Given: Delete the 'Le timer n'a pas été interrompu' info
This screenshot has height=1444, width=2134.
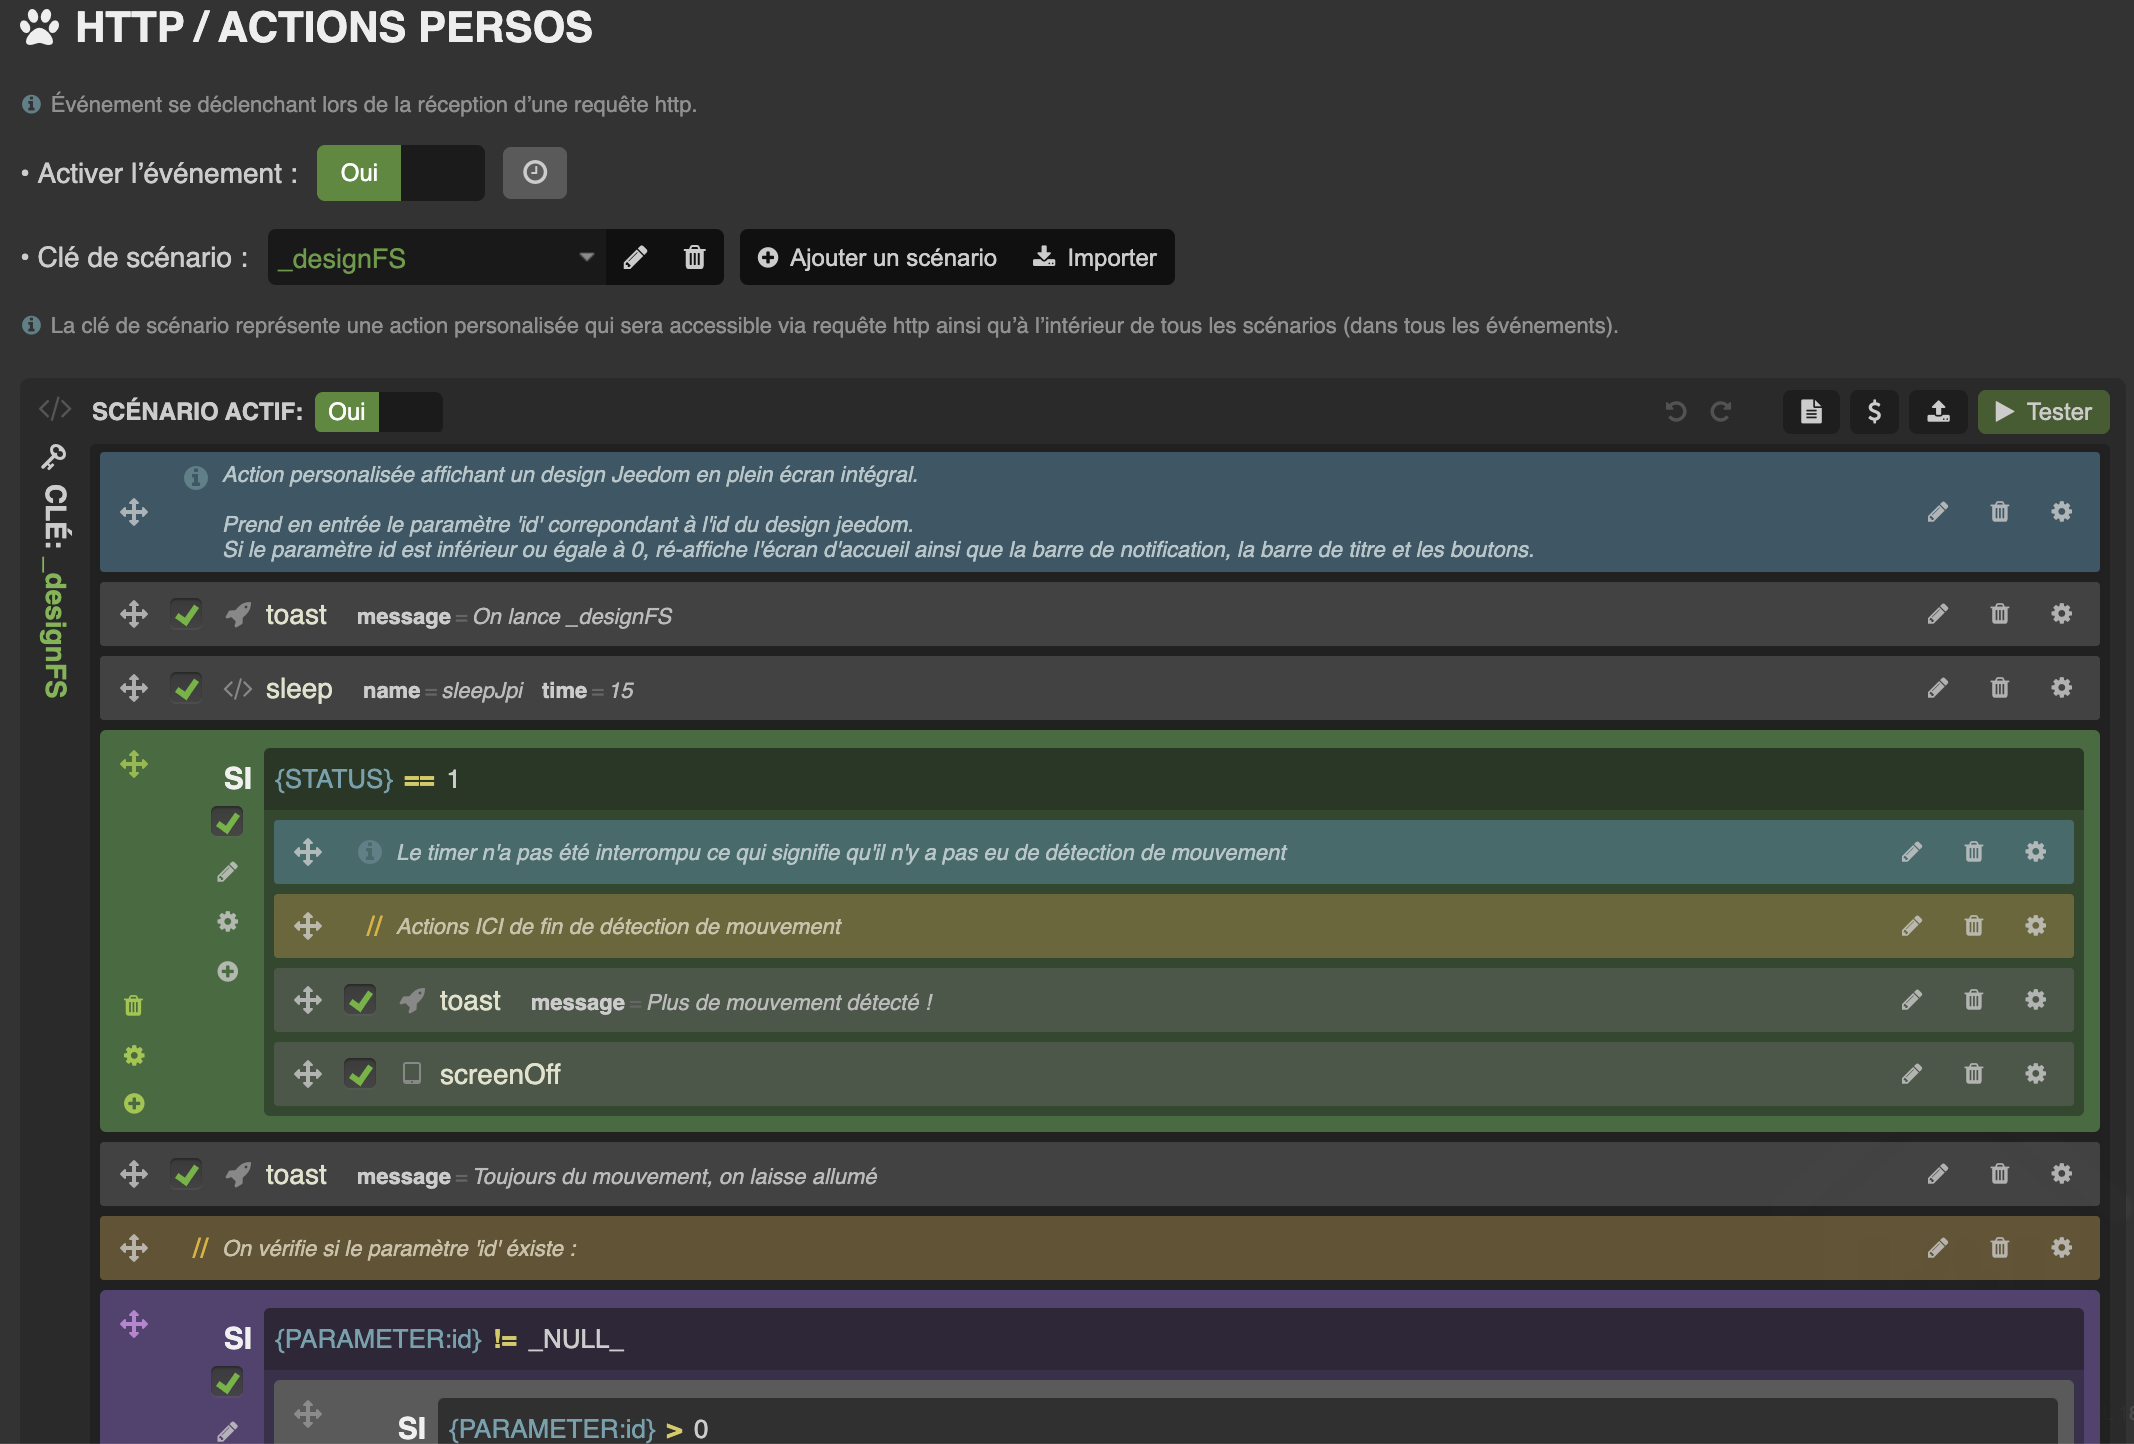Looking at the screenshot, I should (1974, 852).
